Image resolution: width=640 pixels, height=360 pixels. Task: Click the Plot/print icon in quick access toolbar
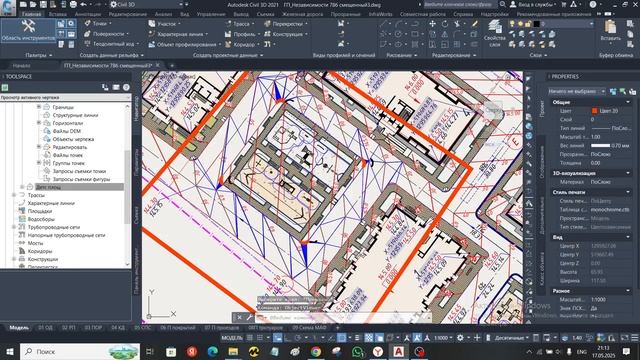pyautogui.click(x=73, y=4)
